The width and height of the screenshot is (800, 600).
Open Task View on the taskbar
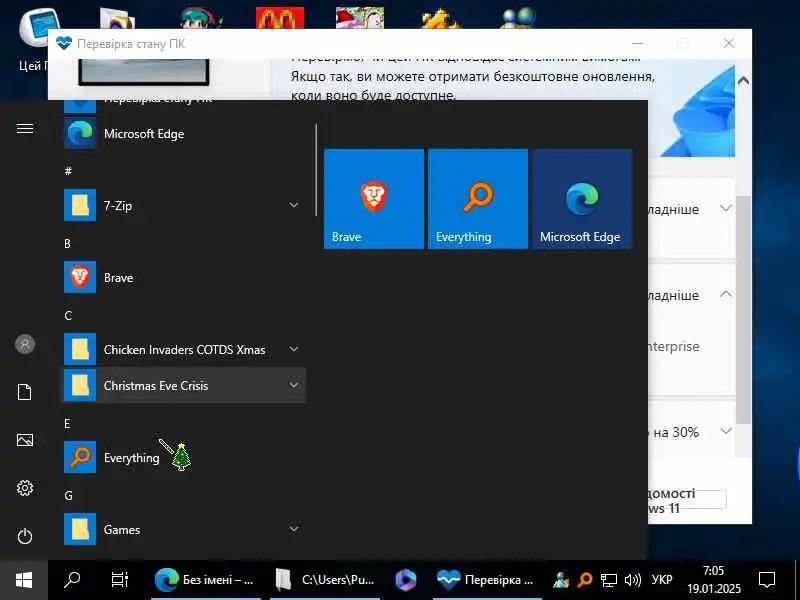click(x=120, y=580)
